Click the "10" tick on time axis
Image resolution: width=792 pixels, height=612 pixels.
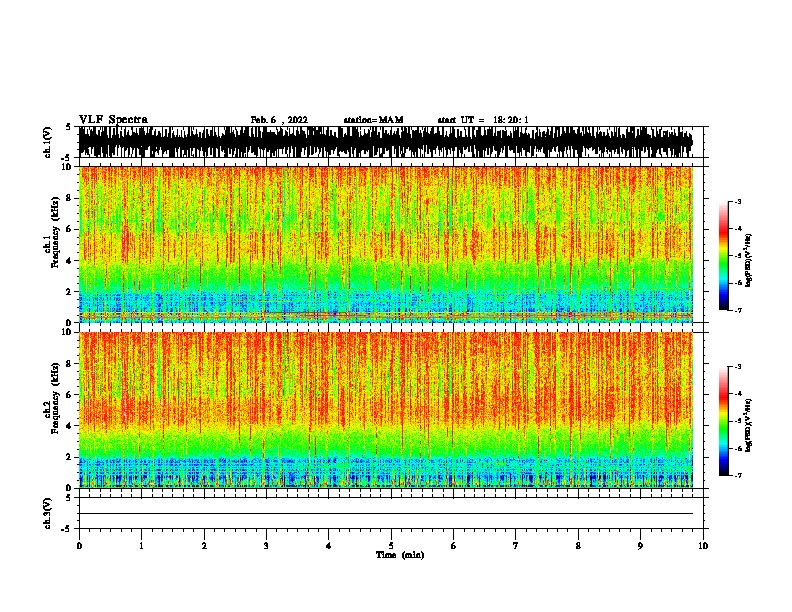coord(703,546)
